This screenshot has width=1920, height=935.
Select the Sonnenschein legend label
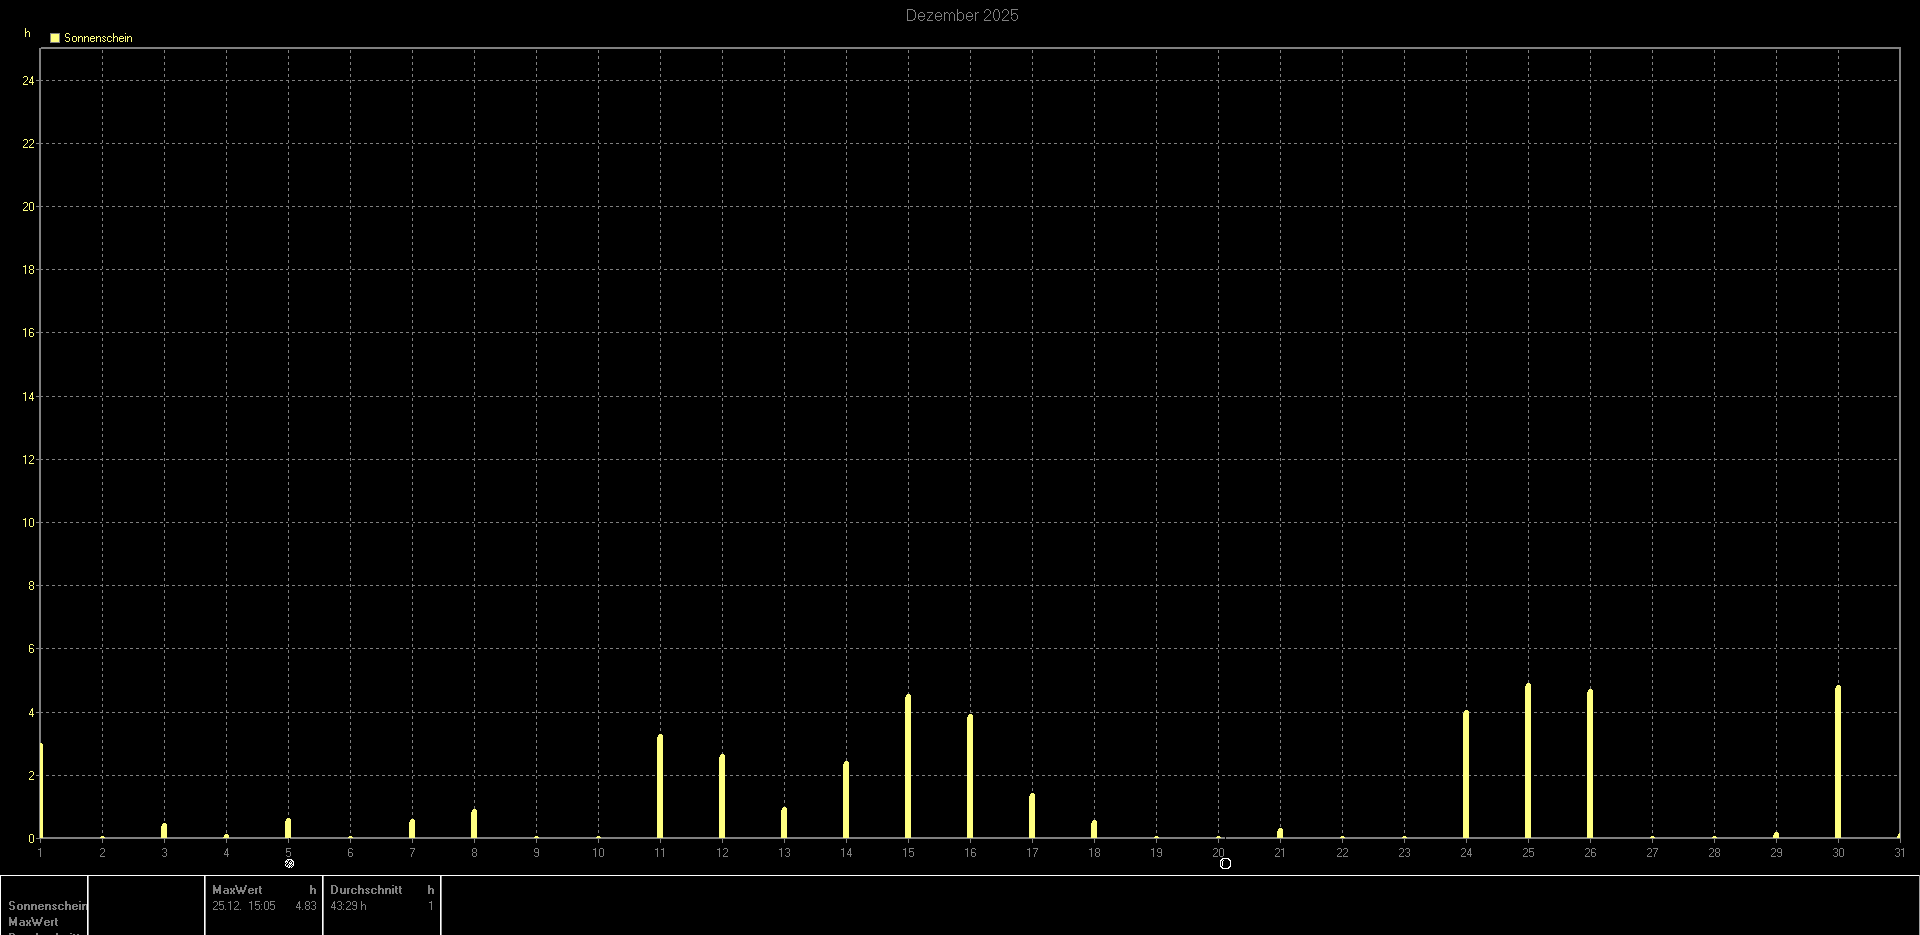tap(98, 38)
